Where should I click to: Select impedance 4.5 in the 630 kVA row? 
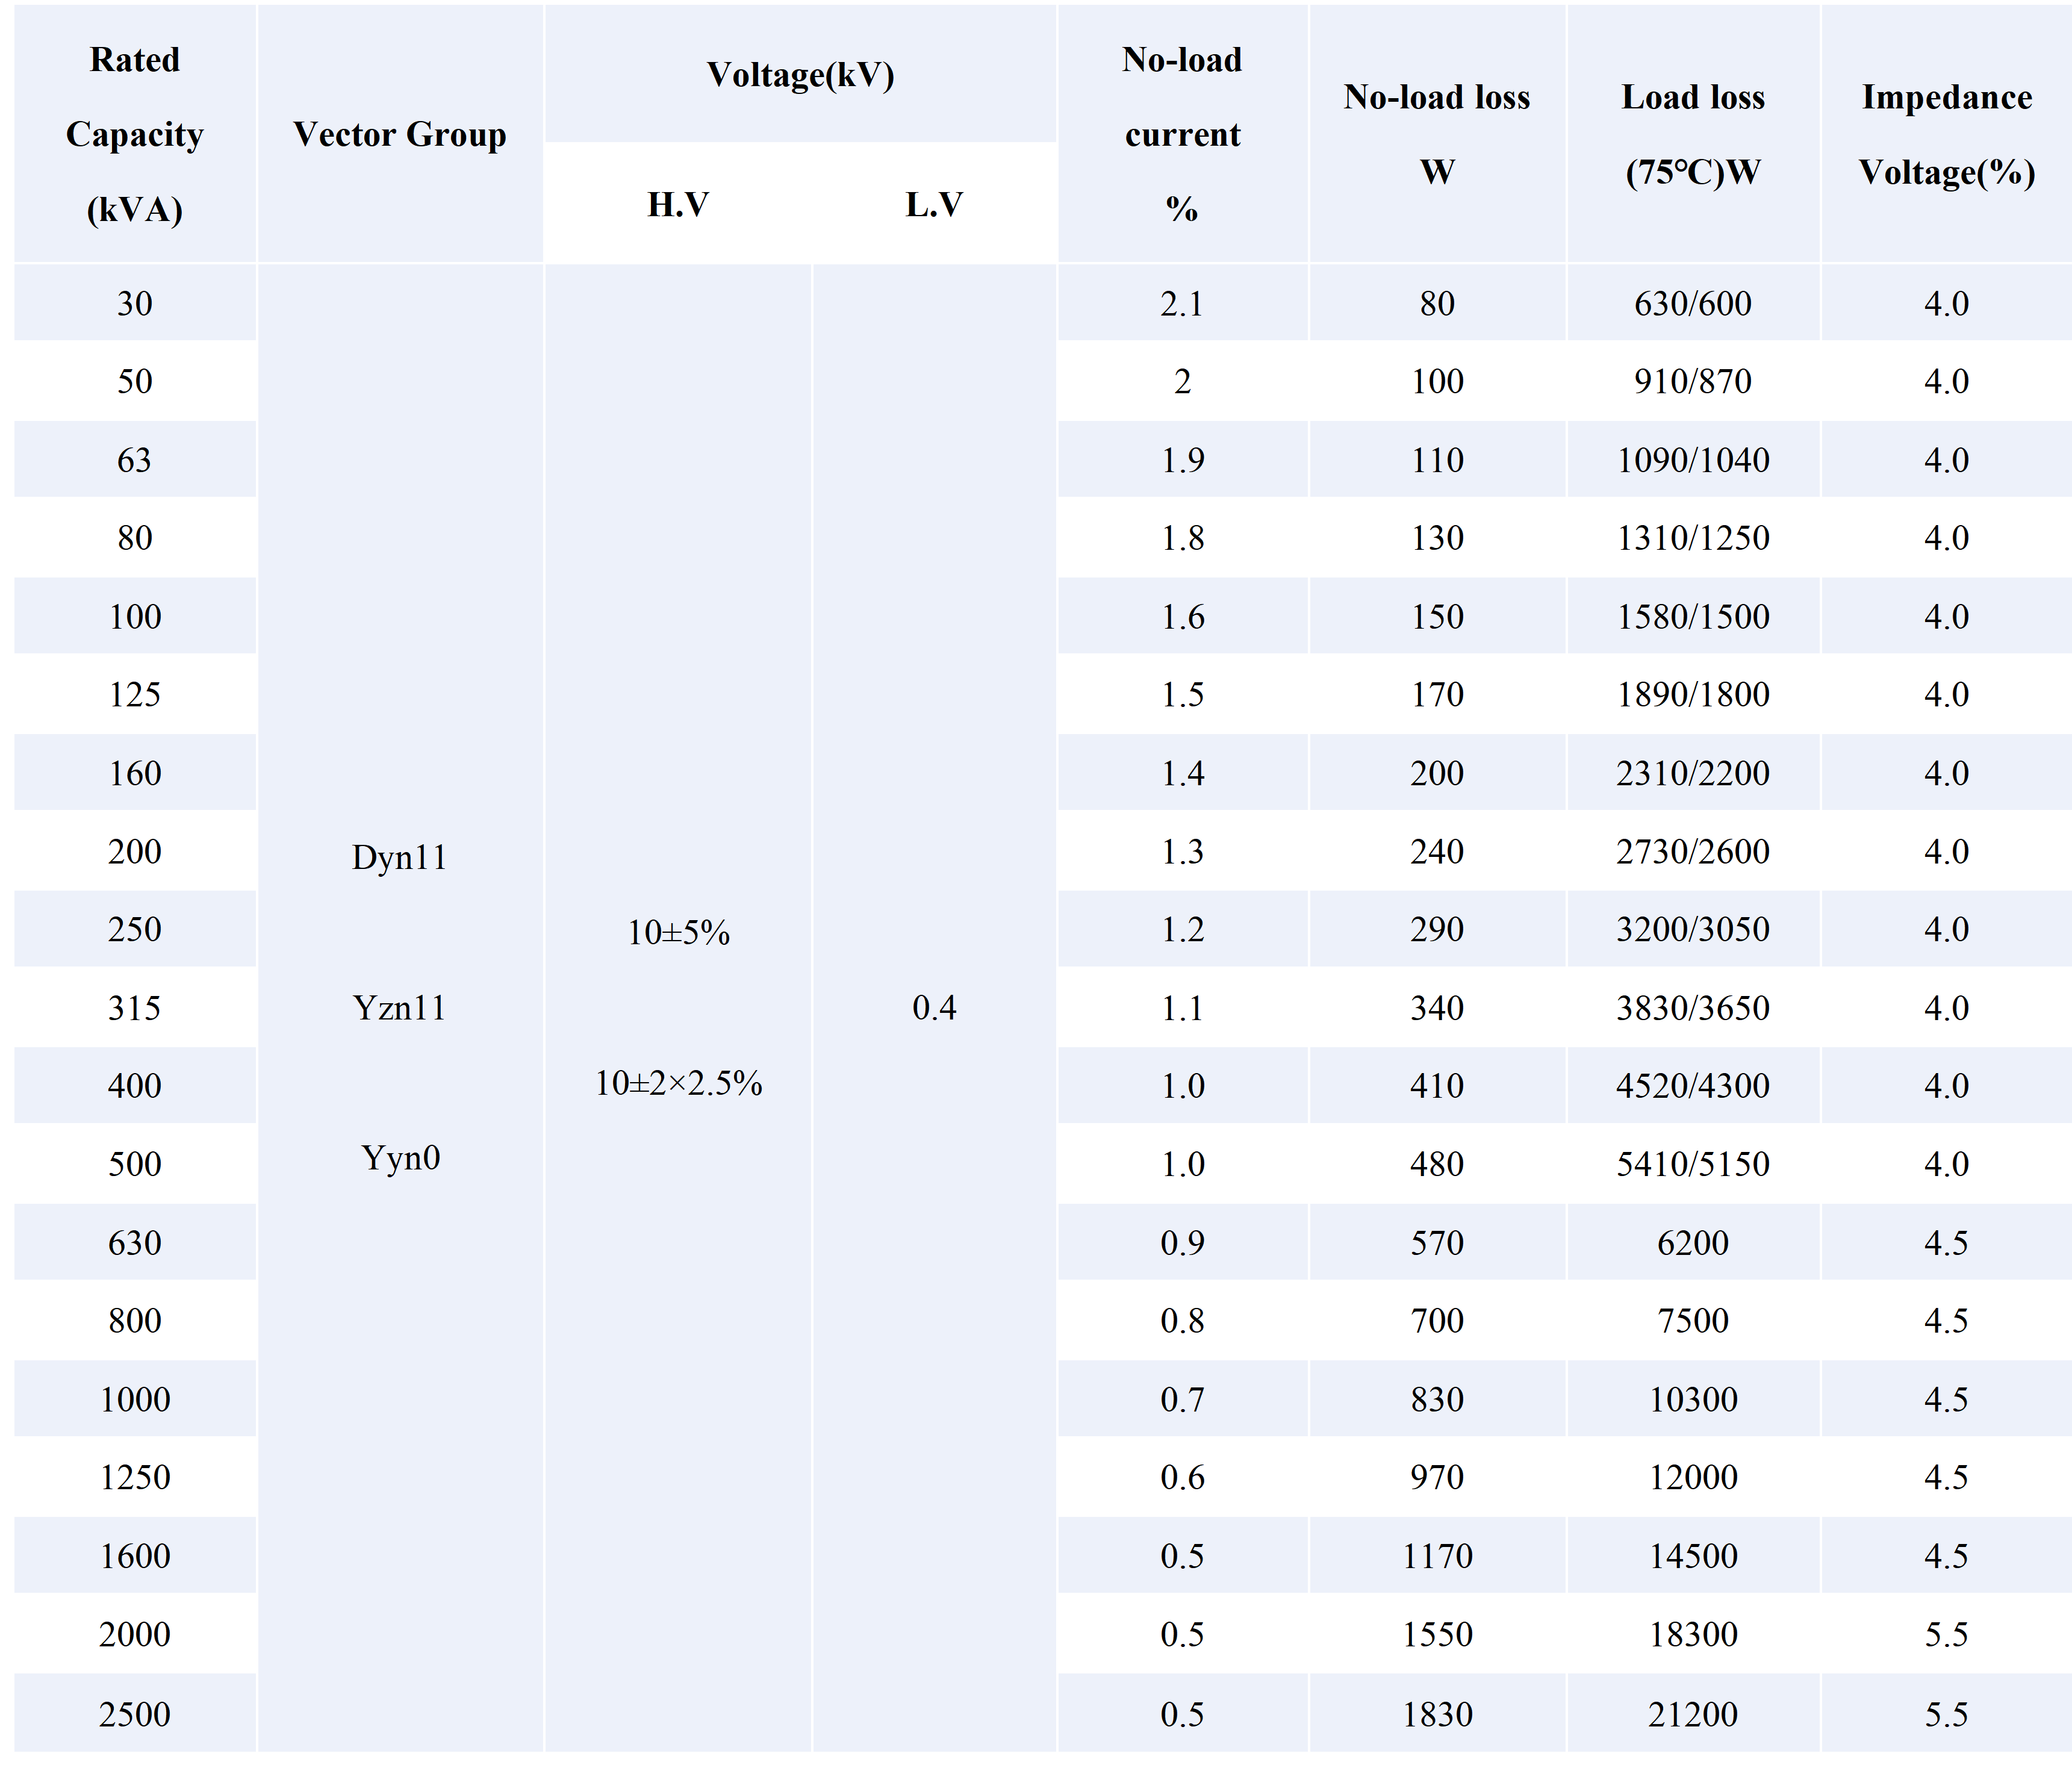tap(1946, 1243)
